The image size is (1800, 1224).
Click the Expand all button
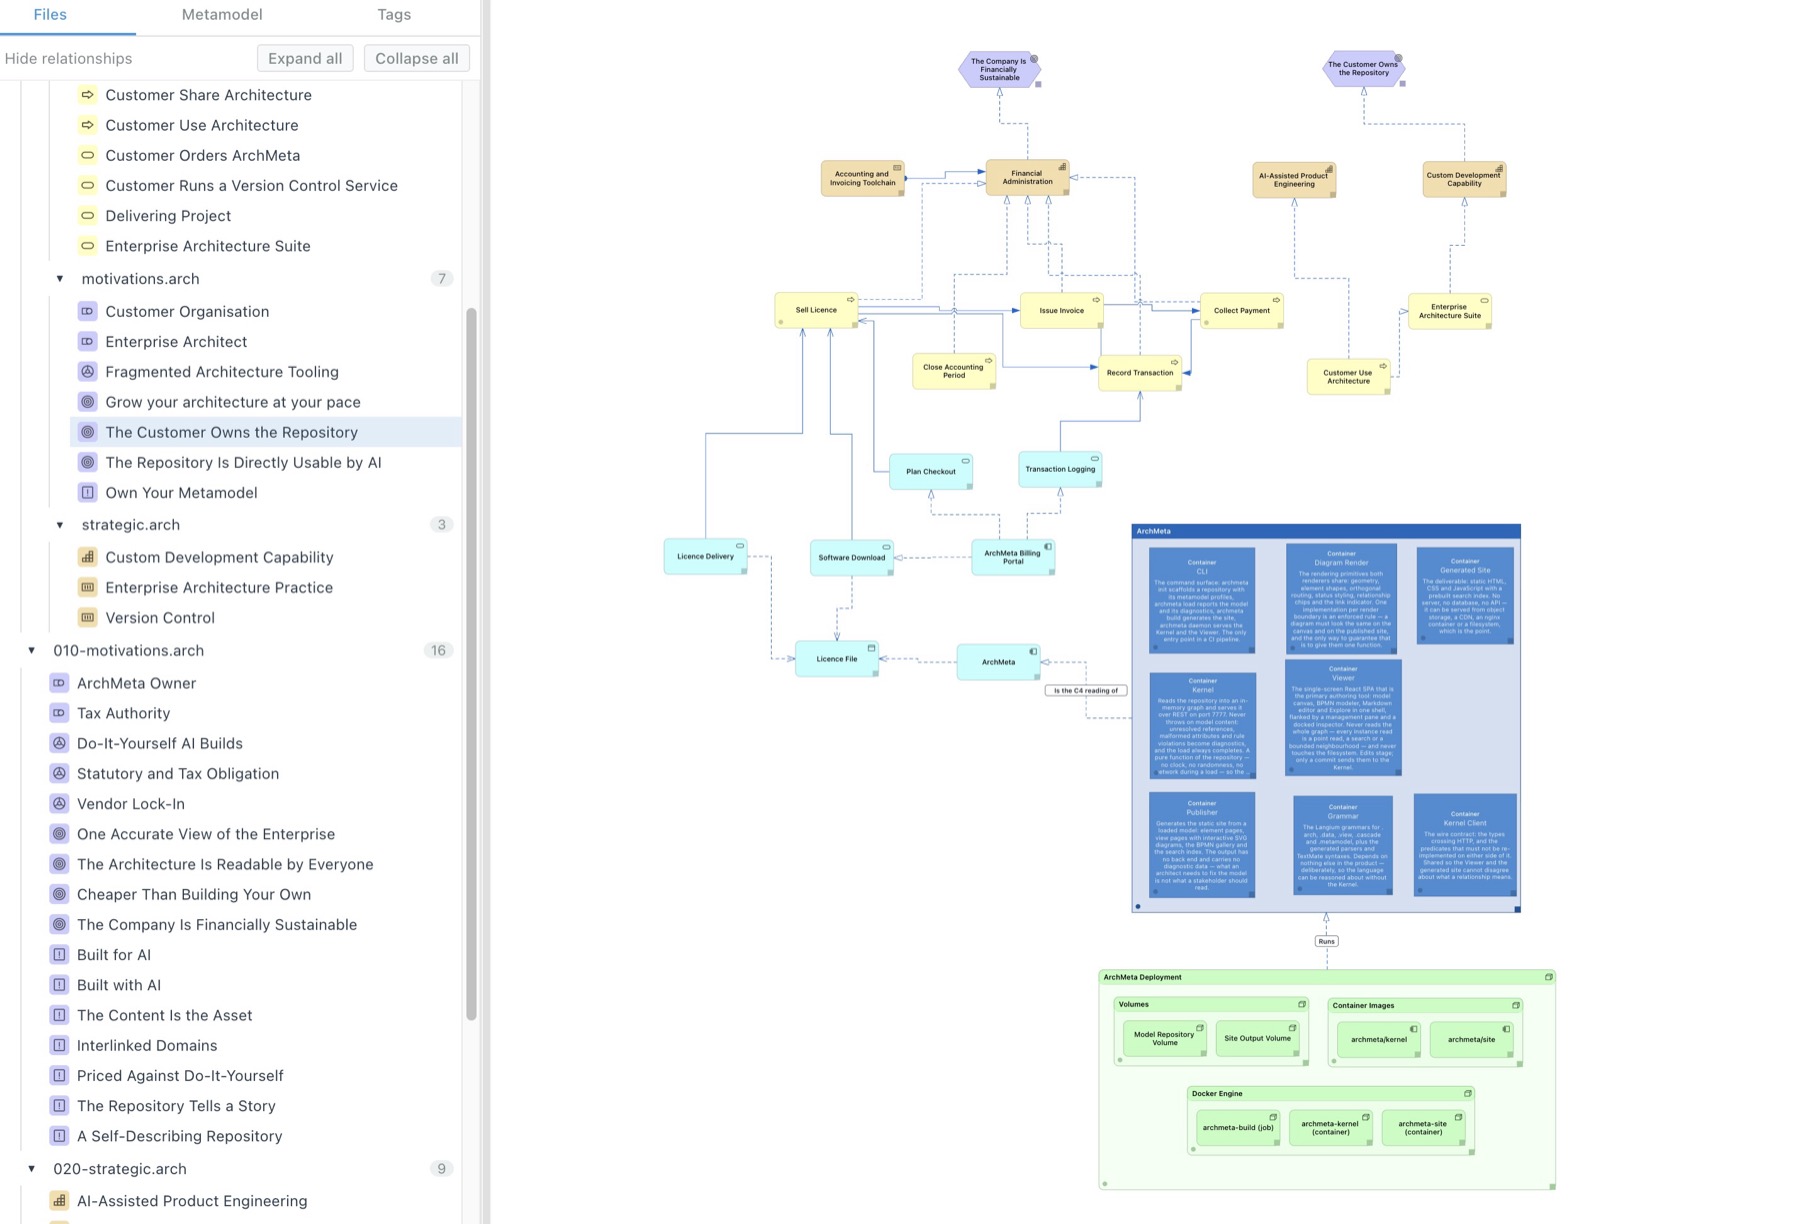[305, 58]
